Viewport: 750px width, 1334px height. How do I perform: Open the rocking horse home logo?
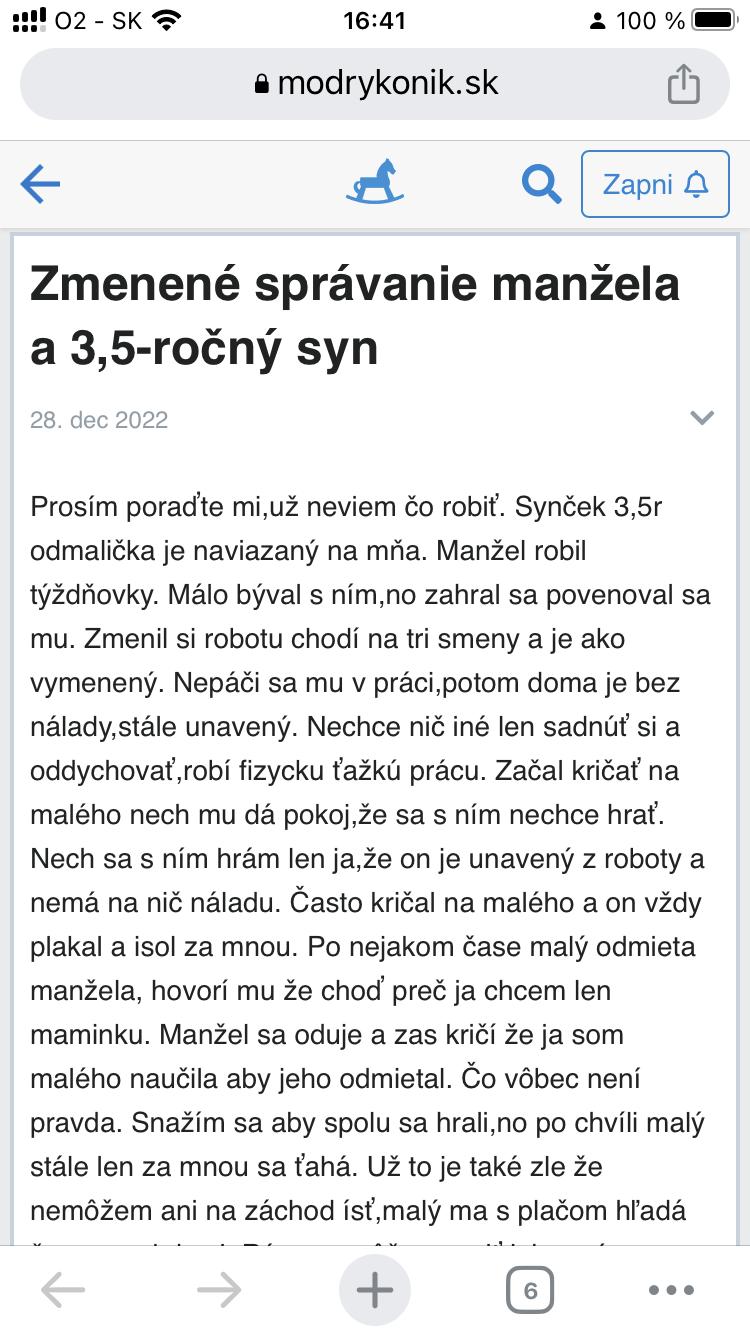pyautogui.click(x=375, y=182)
